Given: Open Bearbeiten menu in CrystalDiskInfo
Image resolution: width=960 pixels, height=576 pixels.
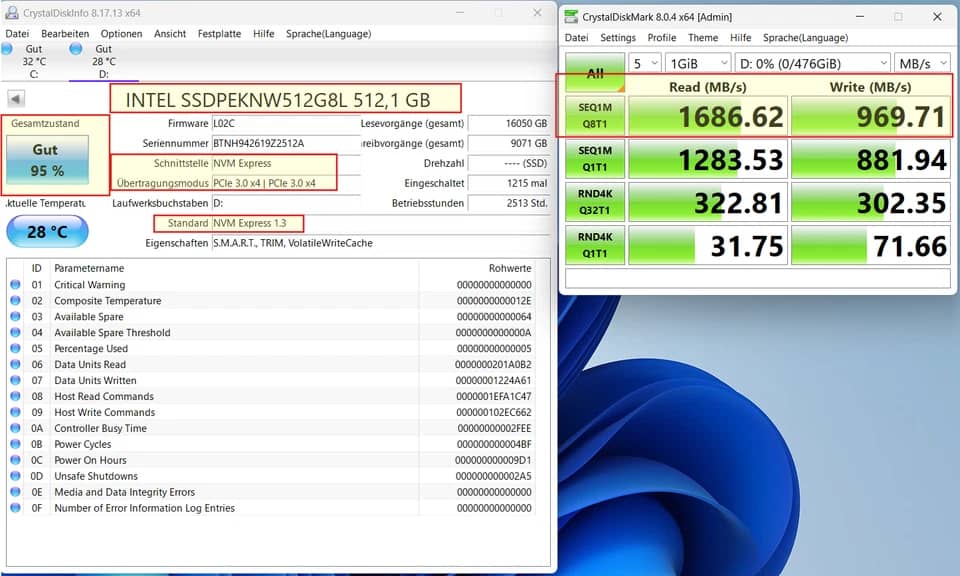Looking at the screenshot, I should pos(65,34).
